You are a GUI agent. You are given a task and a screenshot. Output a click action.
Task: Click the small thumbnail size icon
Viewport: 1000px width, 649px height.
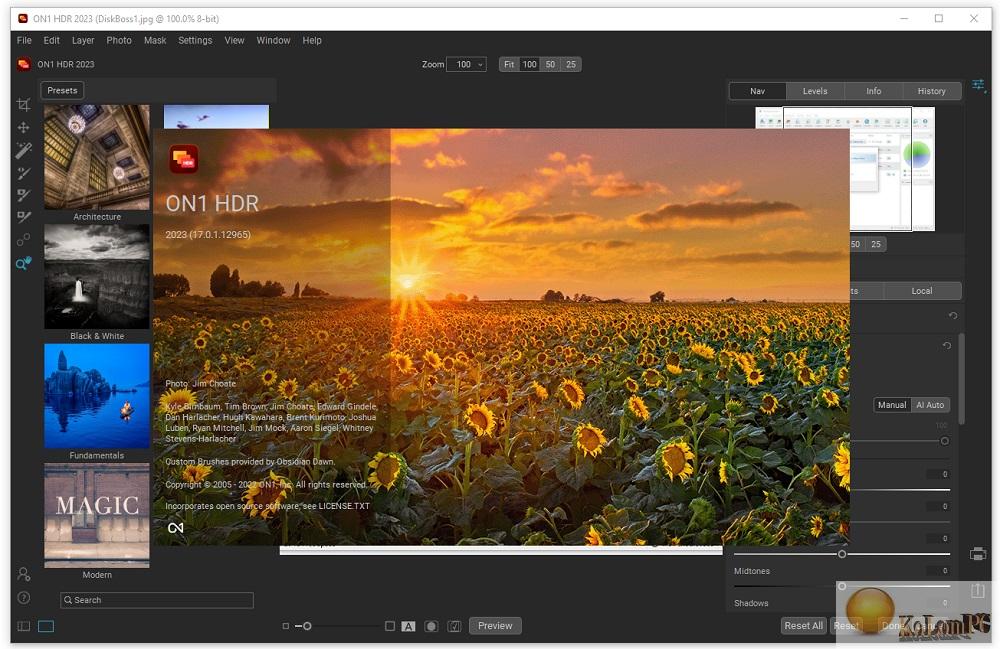(x=286, y=626)
